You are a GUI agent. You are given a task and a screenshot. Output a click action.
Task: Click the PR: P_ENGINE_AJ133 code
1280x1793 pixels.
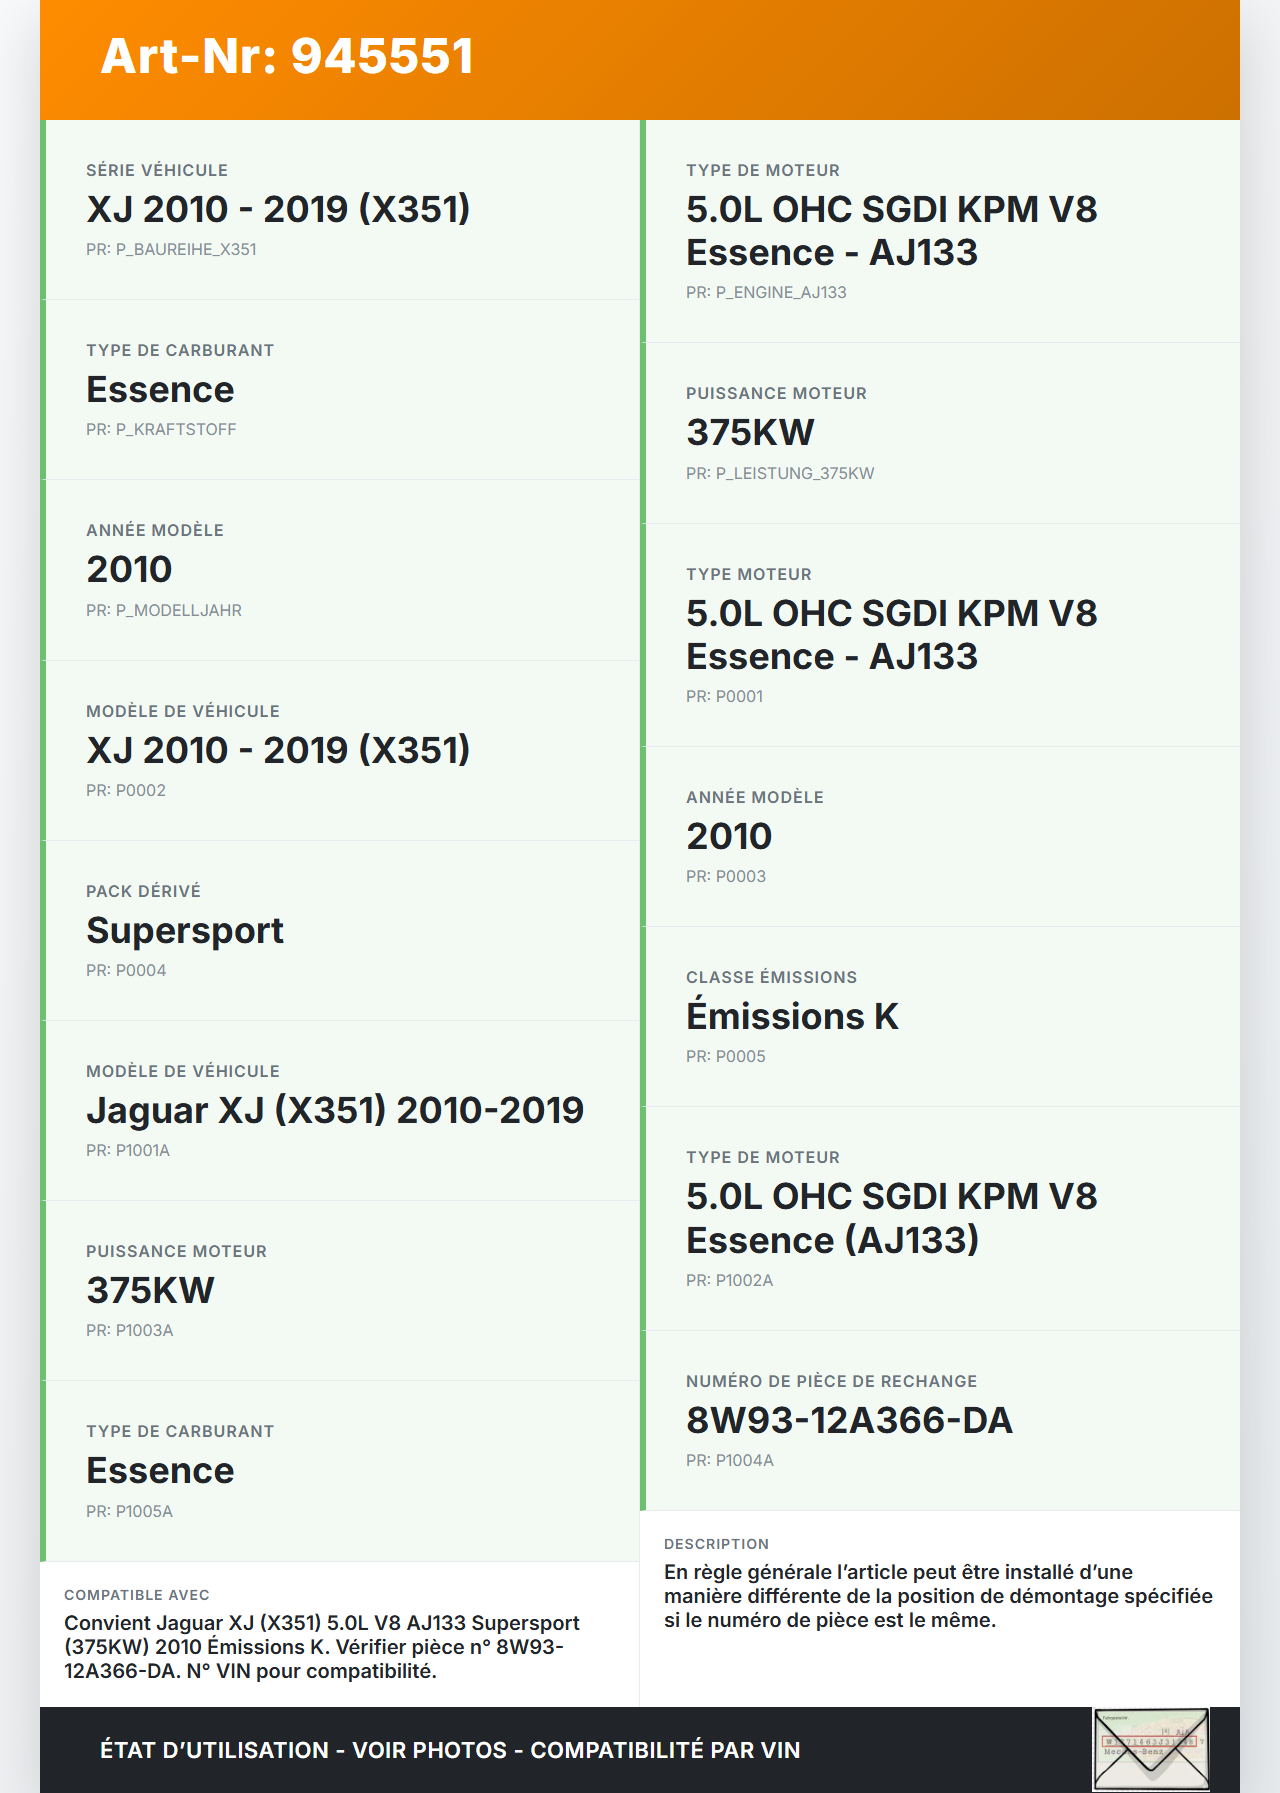click(x=766, y=293)
